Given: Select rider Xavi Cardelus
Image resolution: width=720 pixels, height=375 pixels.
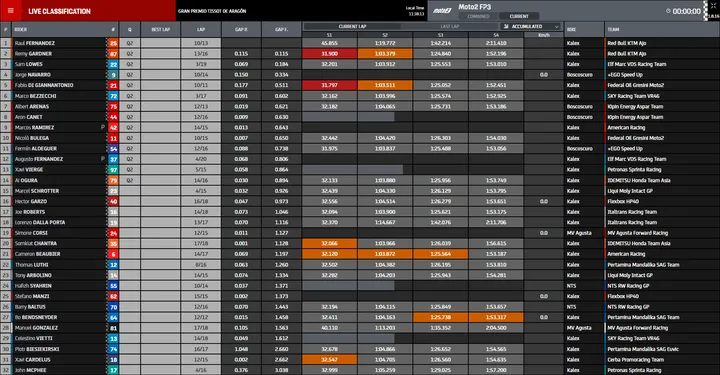Looking at the screenshot, I should (x=33, y=360).
